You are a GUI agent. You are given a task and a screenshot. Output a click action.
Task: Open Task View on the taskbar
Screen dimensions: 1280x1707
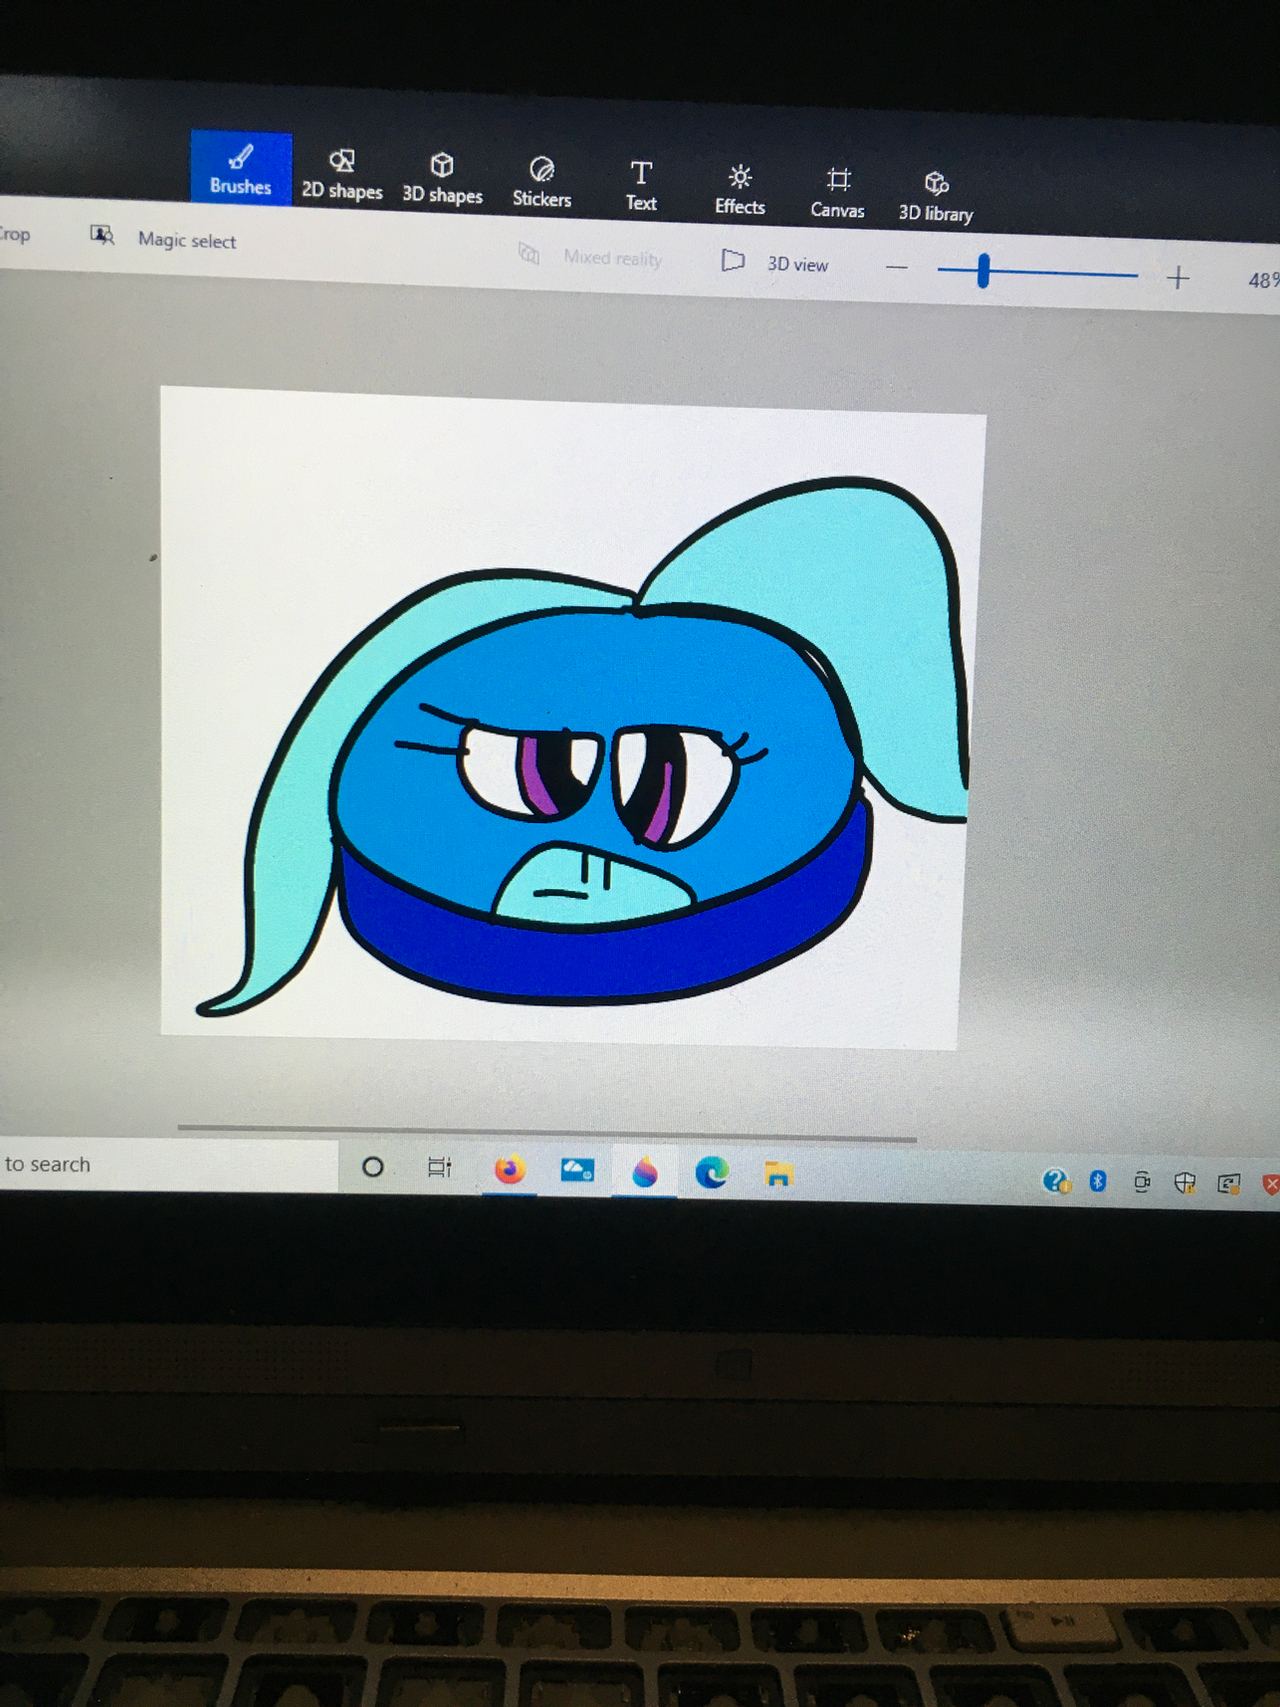point(439,1168)
